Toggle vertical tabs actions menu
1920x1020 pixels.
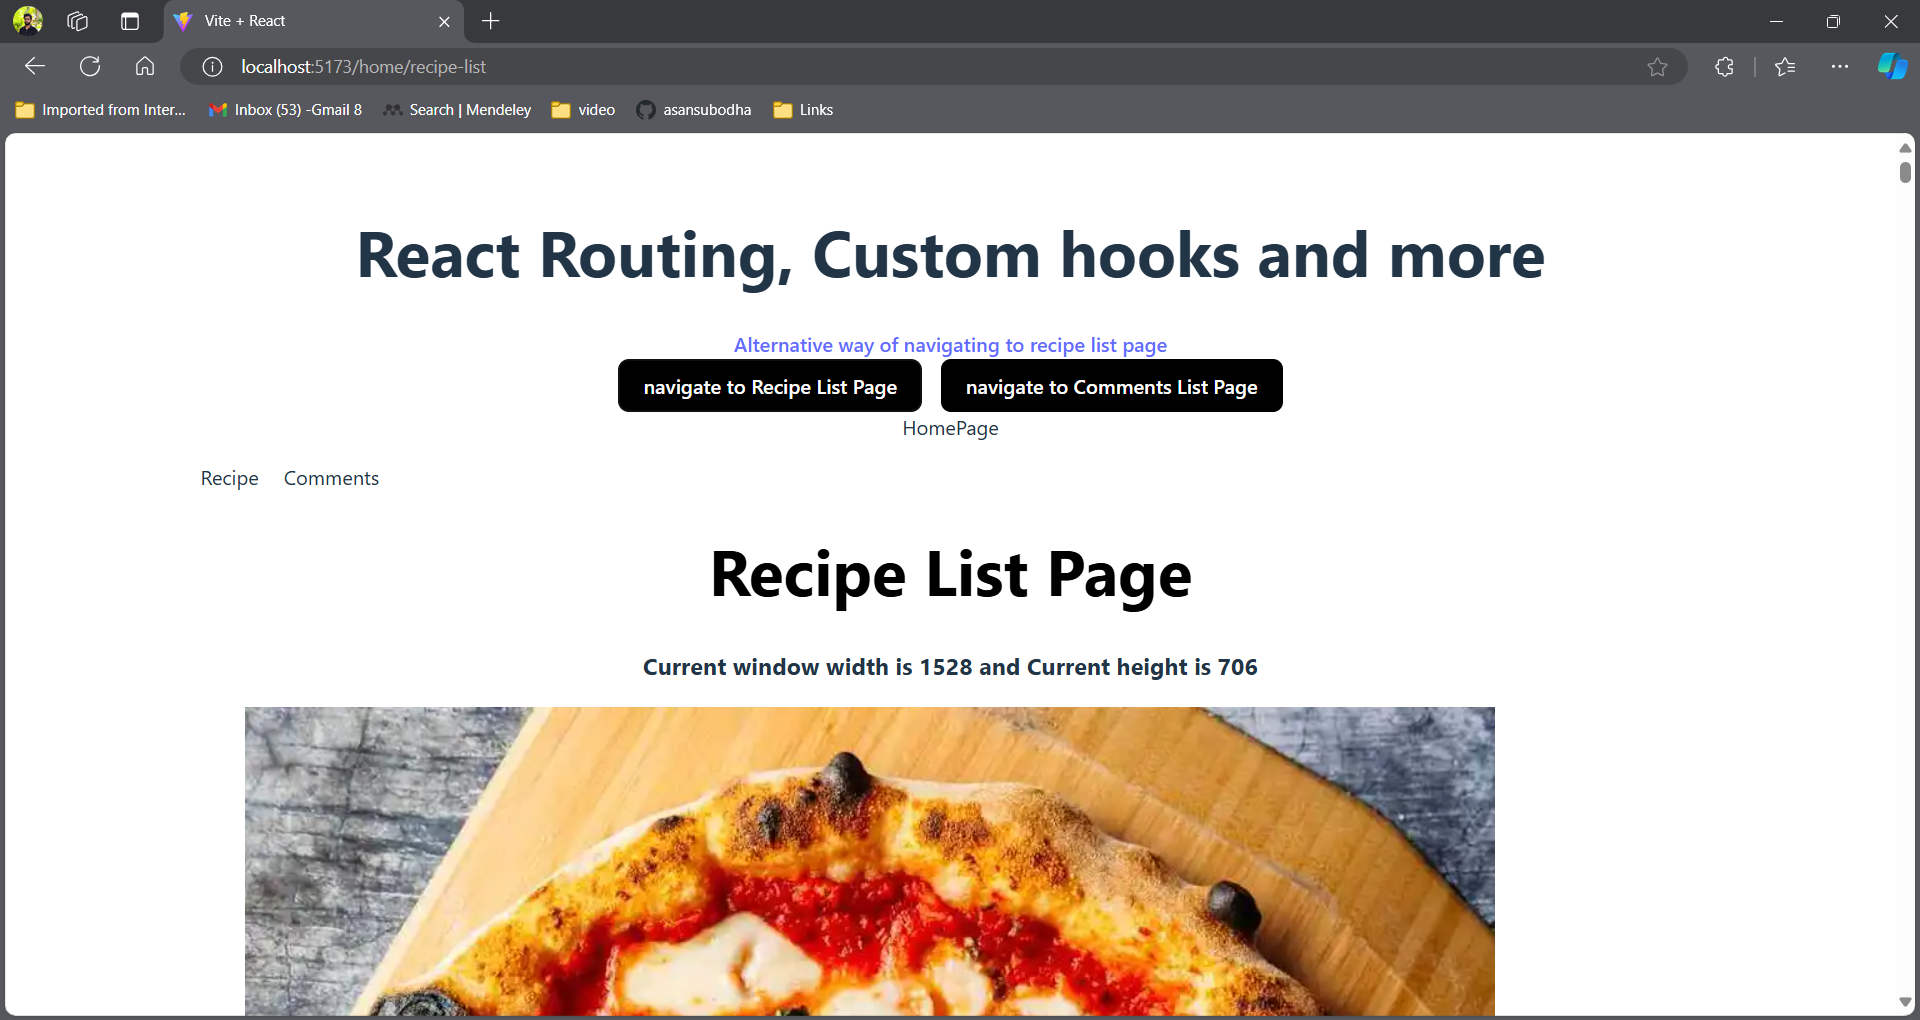(x=130, y=21)
